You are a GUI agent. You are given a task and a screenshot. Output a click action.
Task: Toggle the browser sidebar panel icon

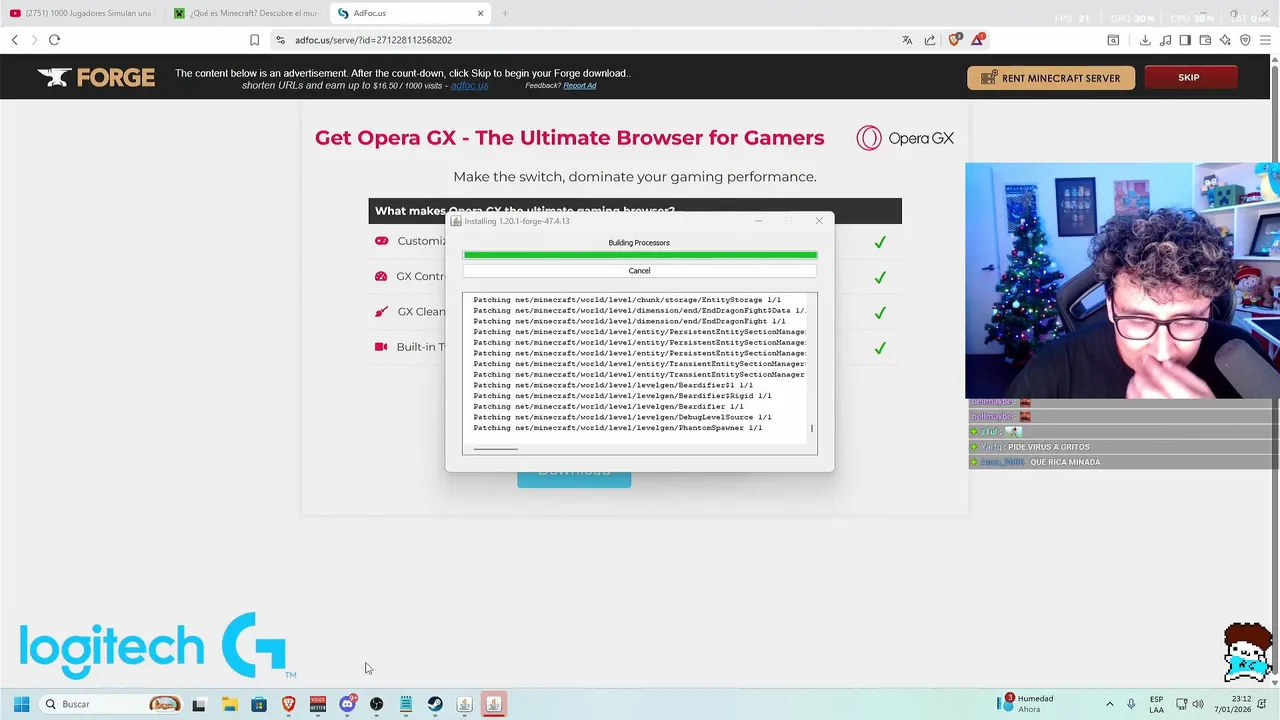point(1185,40)
